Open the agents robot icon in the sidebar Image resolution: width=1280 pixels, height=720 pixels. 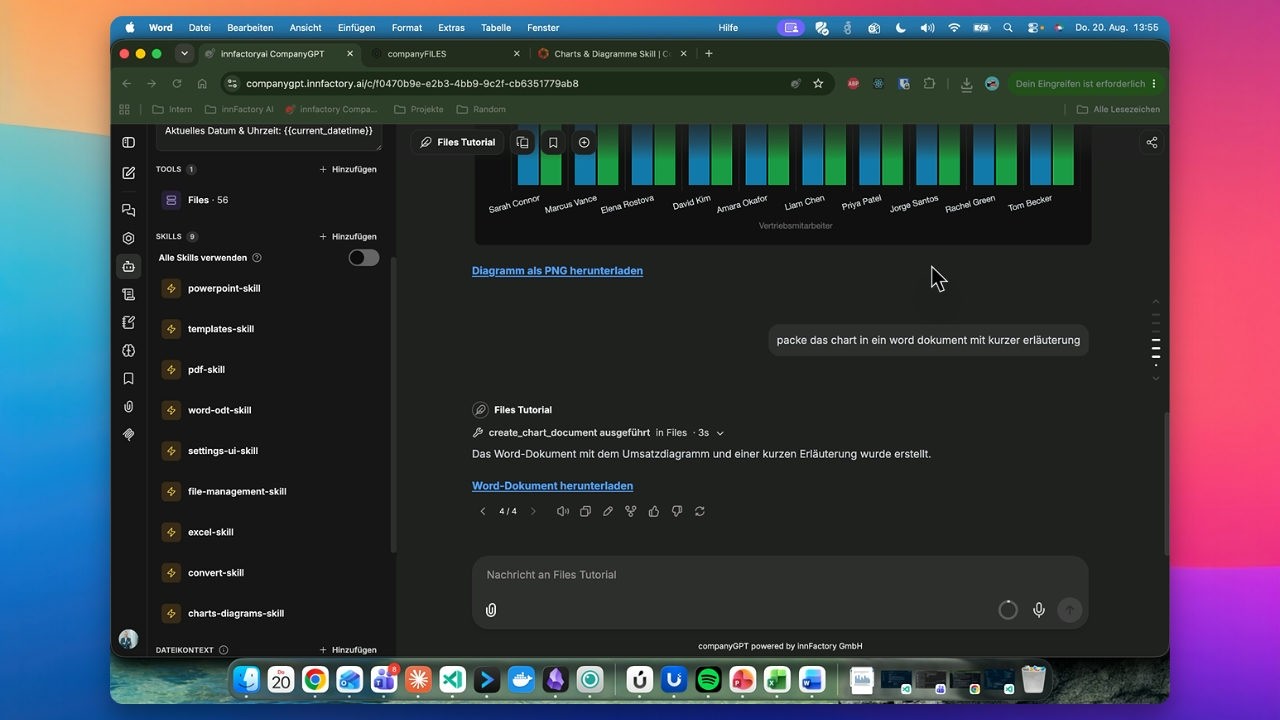[128, 266]
